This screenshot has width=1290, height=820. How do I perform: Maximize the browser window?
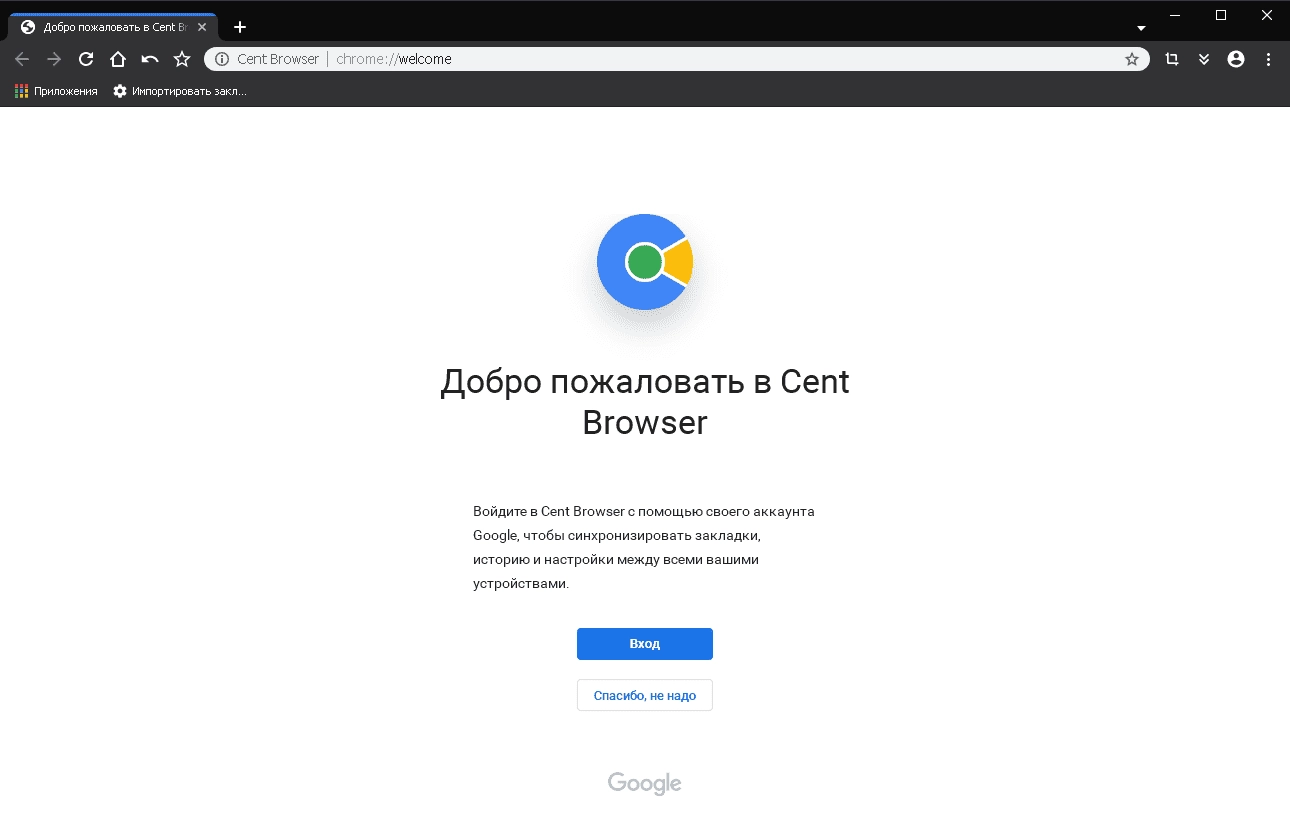1221,15
